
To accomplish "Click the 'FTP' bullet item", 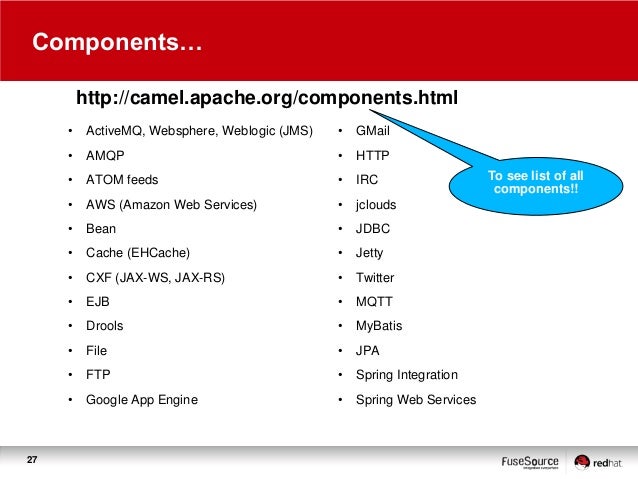I will click(x=98, y=374).
